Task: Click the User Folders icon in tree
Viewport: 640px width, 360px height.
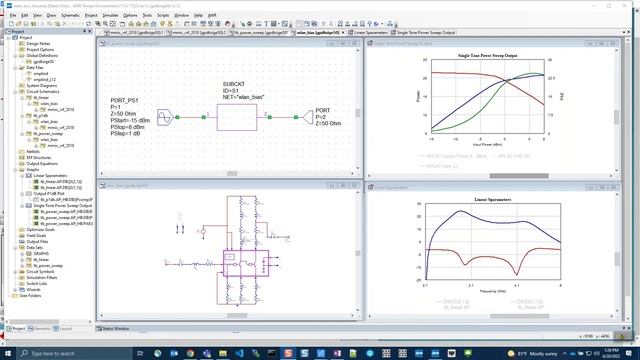Action: (x=15, y=296)
